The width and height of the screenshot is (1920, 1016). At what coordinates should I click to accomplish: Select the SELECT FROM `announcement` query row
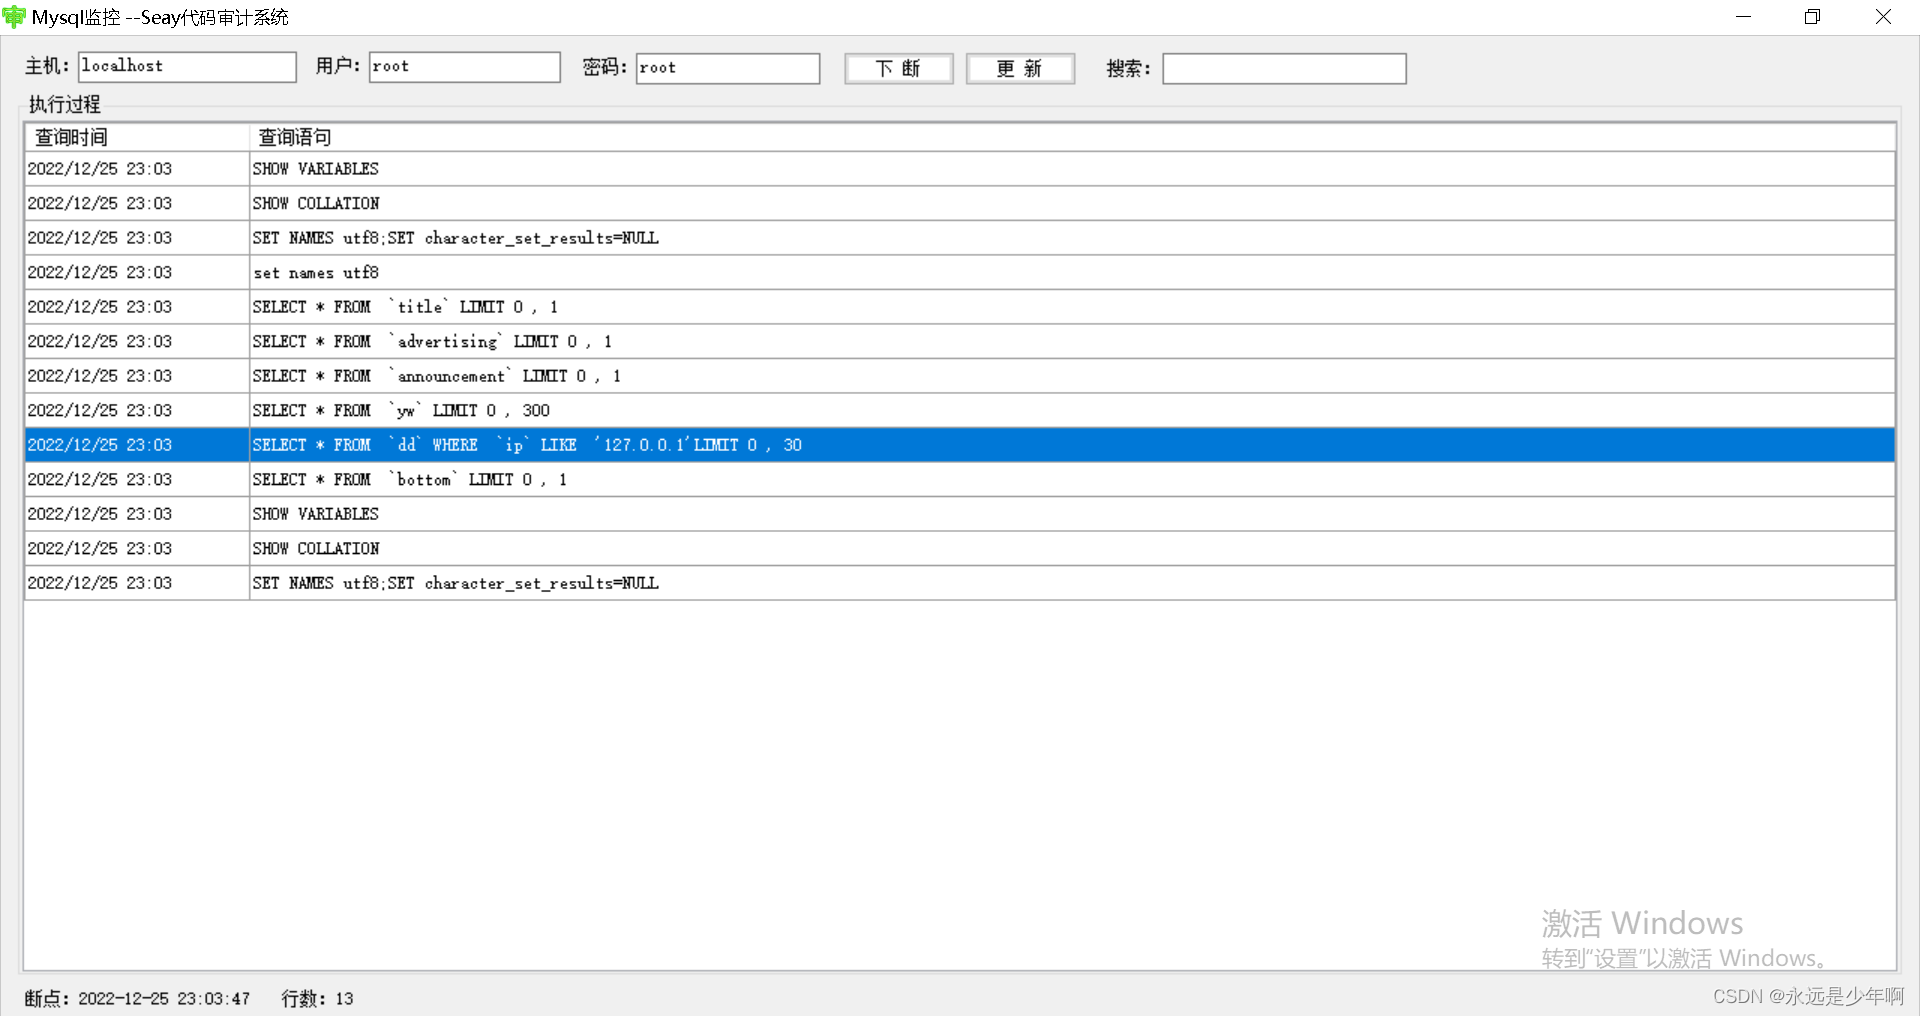pyautogui.click(x=960, y=376)
